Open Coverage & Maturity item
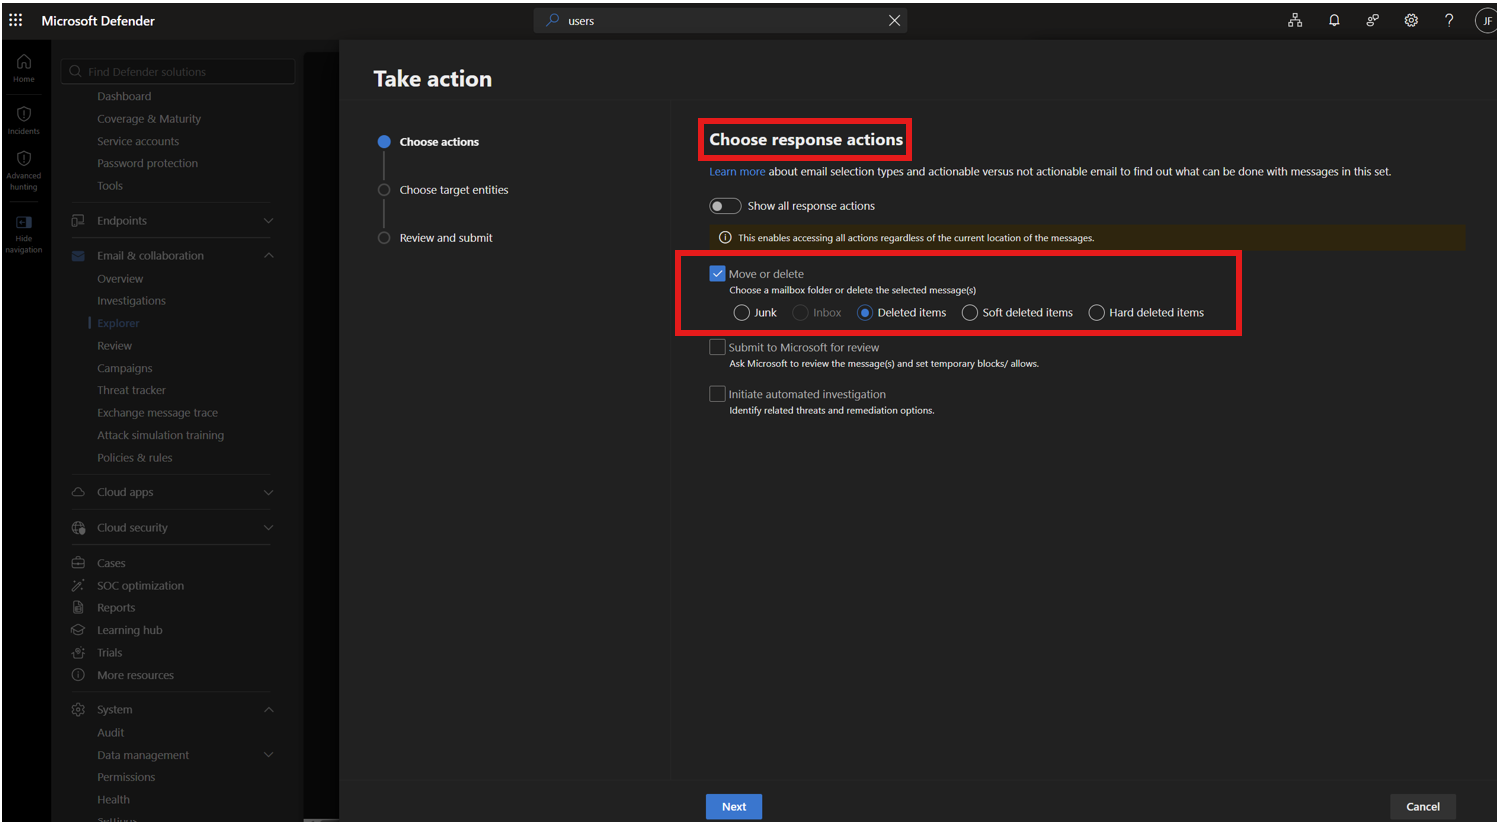 [149, 119]
